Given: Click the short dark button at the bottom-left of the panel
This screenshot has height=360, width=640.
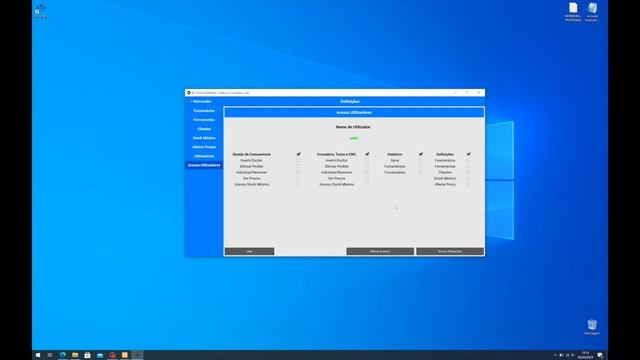Looking at the screenshot, I should 249,251.
